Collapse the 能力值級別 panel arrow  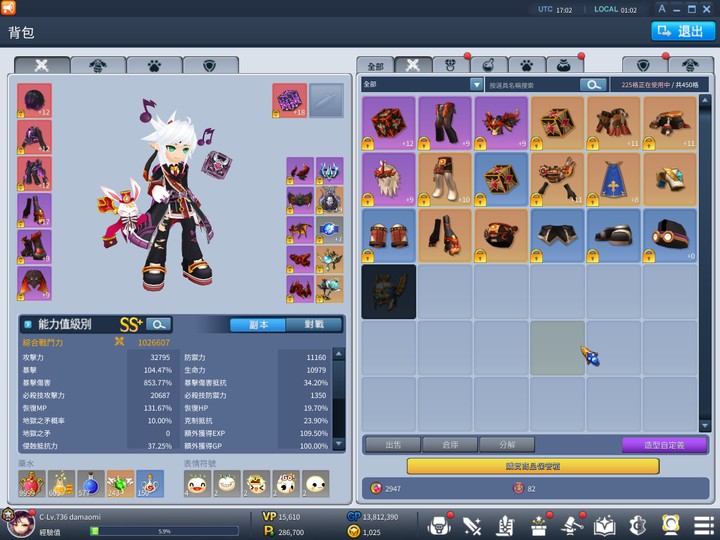tap(28, 325)
